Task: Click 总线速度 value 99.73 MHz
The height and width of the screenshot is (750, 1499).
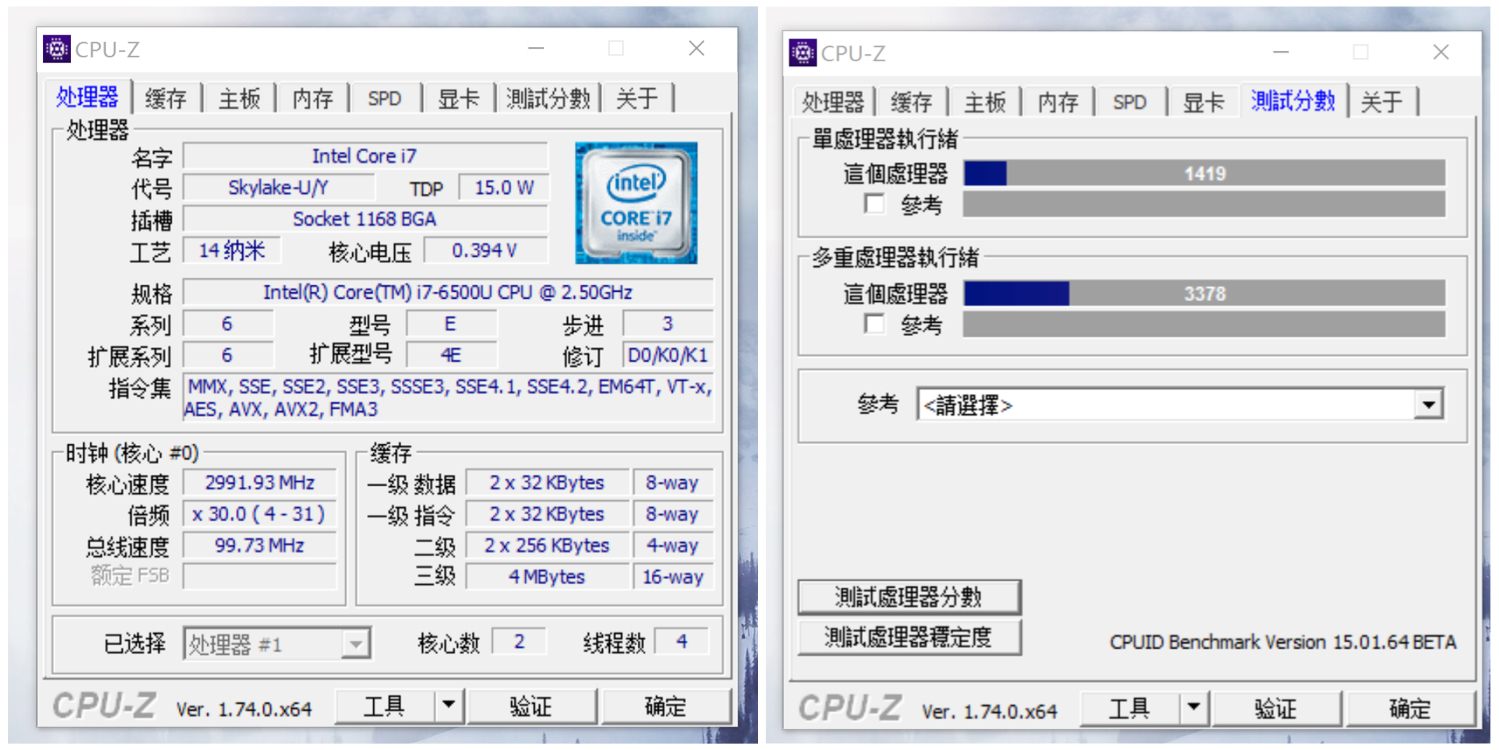Action: pos(260,545)
